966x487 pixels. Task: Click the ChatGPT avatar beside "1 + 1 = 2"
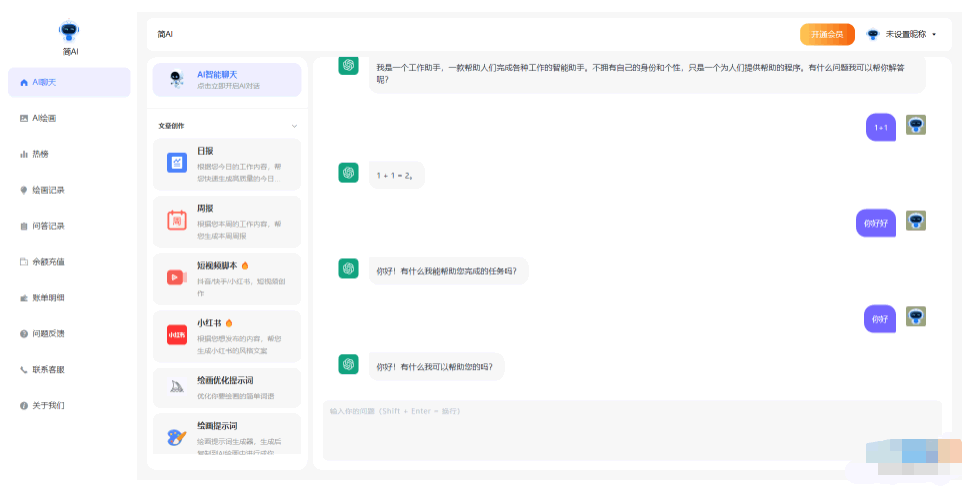pos(348,172)
